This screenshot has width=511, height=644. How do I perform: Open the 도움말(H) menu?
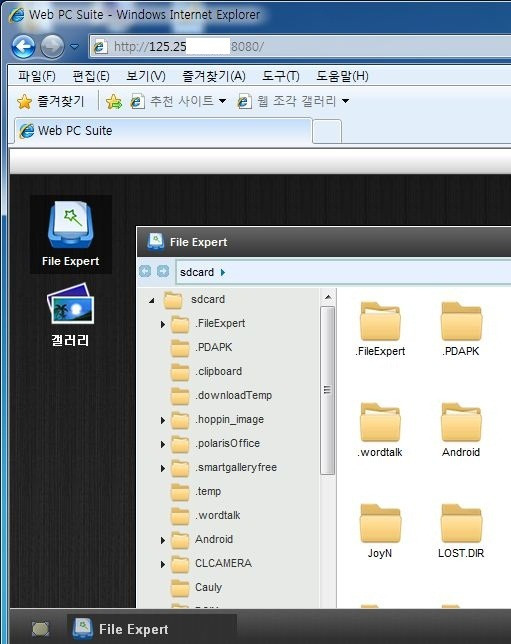[x=342, y=76]
